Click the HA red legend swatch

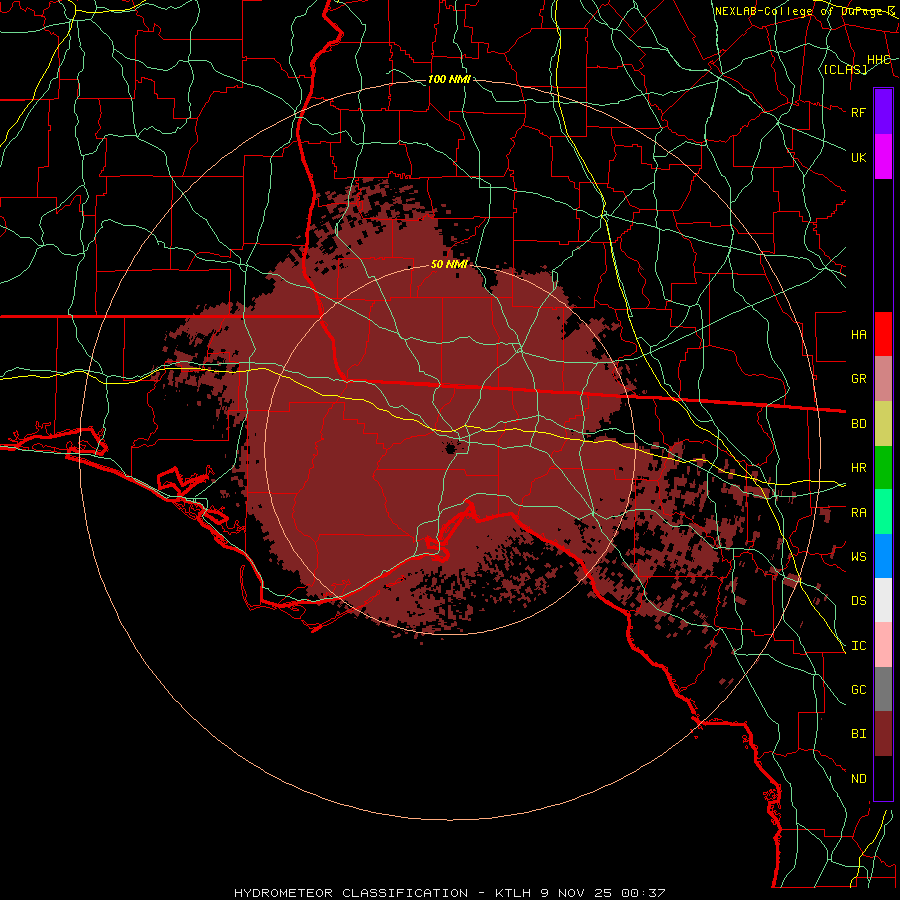point(883,334)
